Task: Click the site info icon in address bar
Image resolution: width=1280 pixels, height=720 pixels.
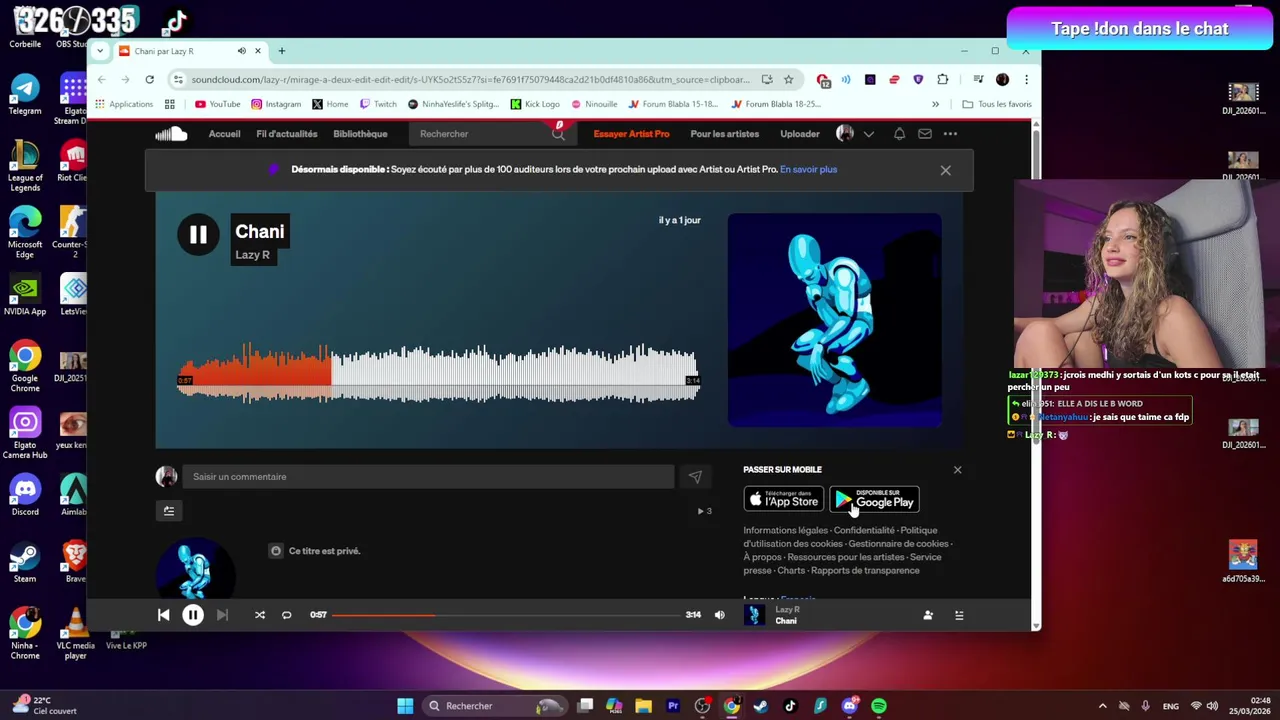Action: pyautogui.click(x=178, y=79)
